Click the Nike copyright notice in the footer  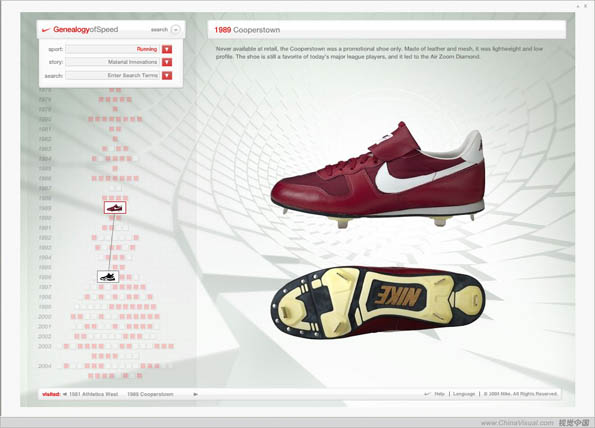pos(520,394)
